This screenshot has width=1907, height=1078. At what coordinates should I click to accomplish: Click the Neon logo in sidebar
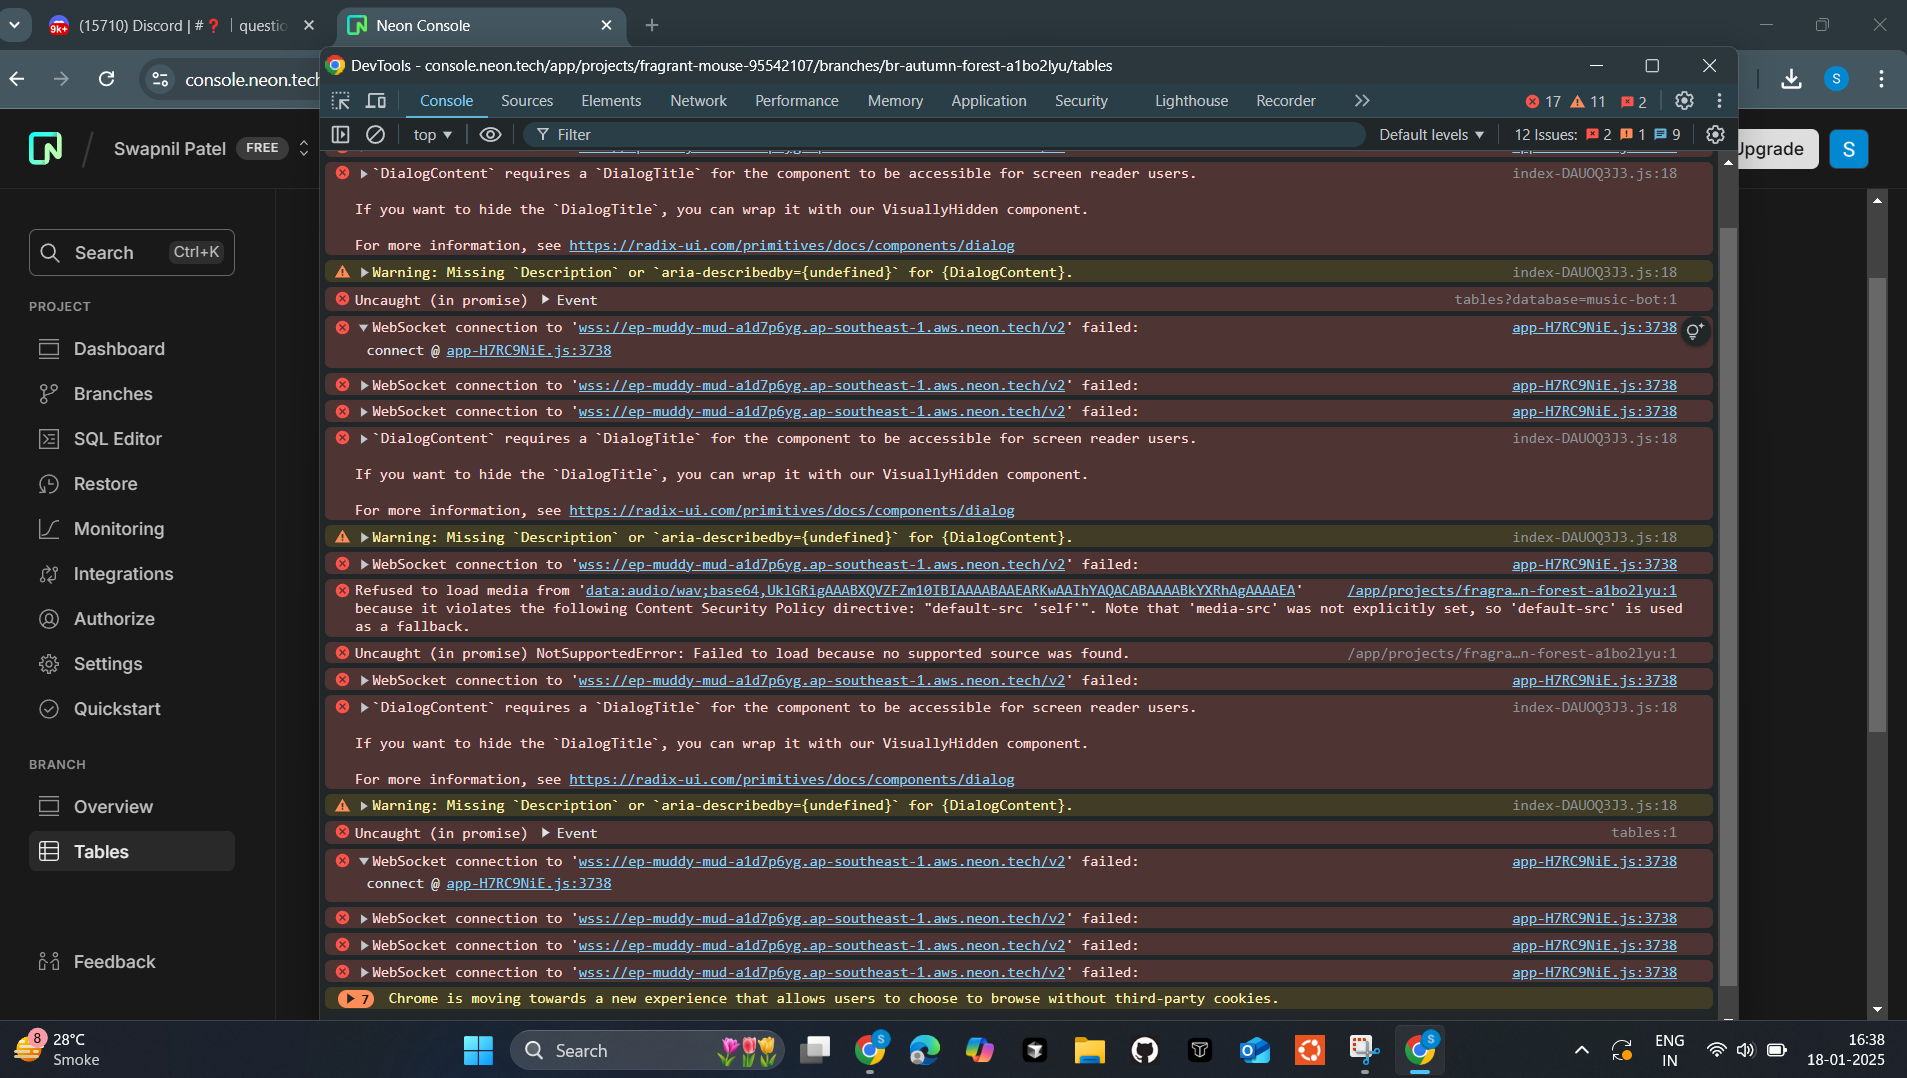pyautogui.click(x=46, y=148)
